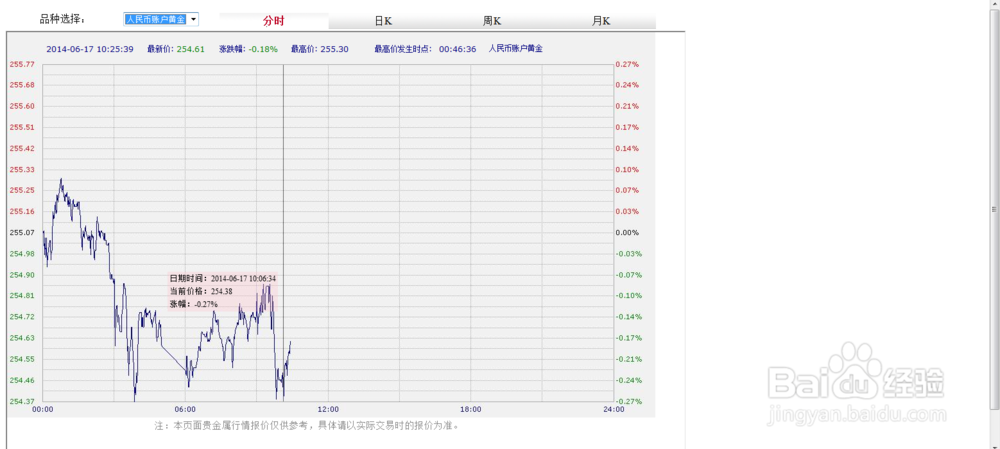
Task: Click the tooltip date line 2014-06-17 10:06:34
Action: pos(222,279)
